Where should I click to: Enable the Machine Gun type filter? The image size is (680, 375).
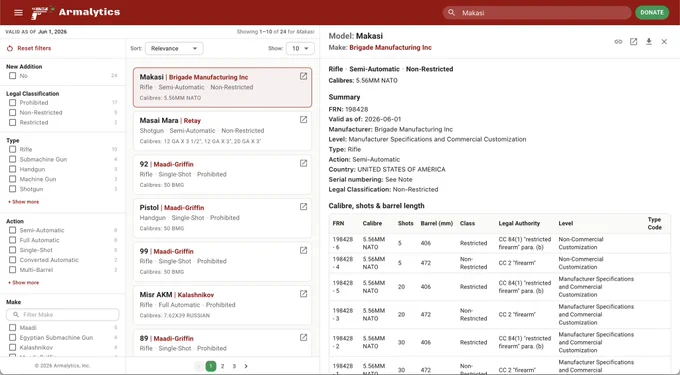click(13, 179)
